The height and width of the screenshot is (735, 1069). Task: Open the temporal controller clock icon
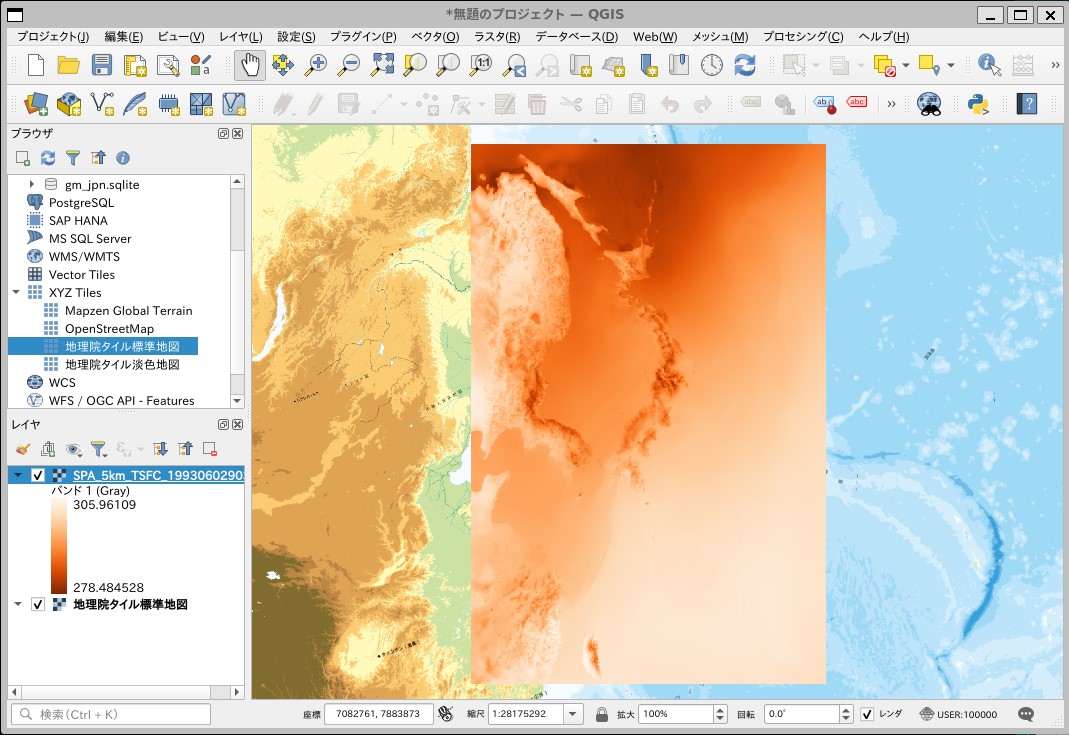(712, 65)
